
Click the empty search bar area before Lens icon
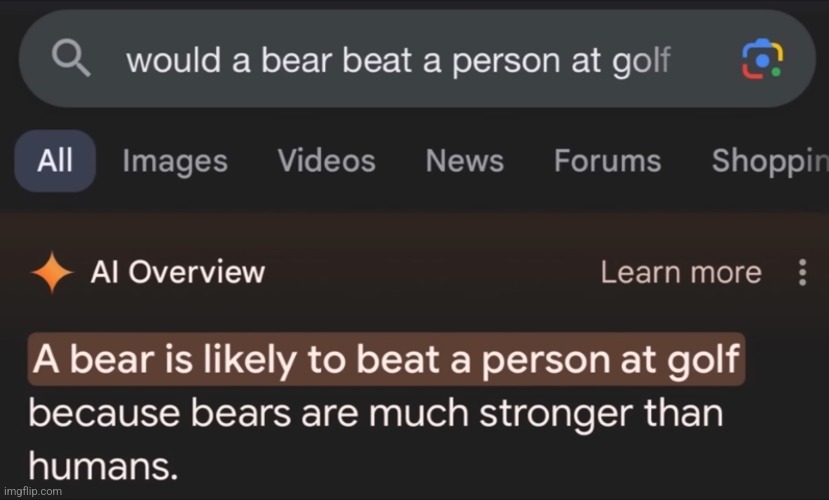pyautogui.click(x=705, y=61)
